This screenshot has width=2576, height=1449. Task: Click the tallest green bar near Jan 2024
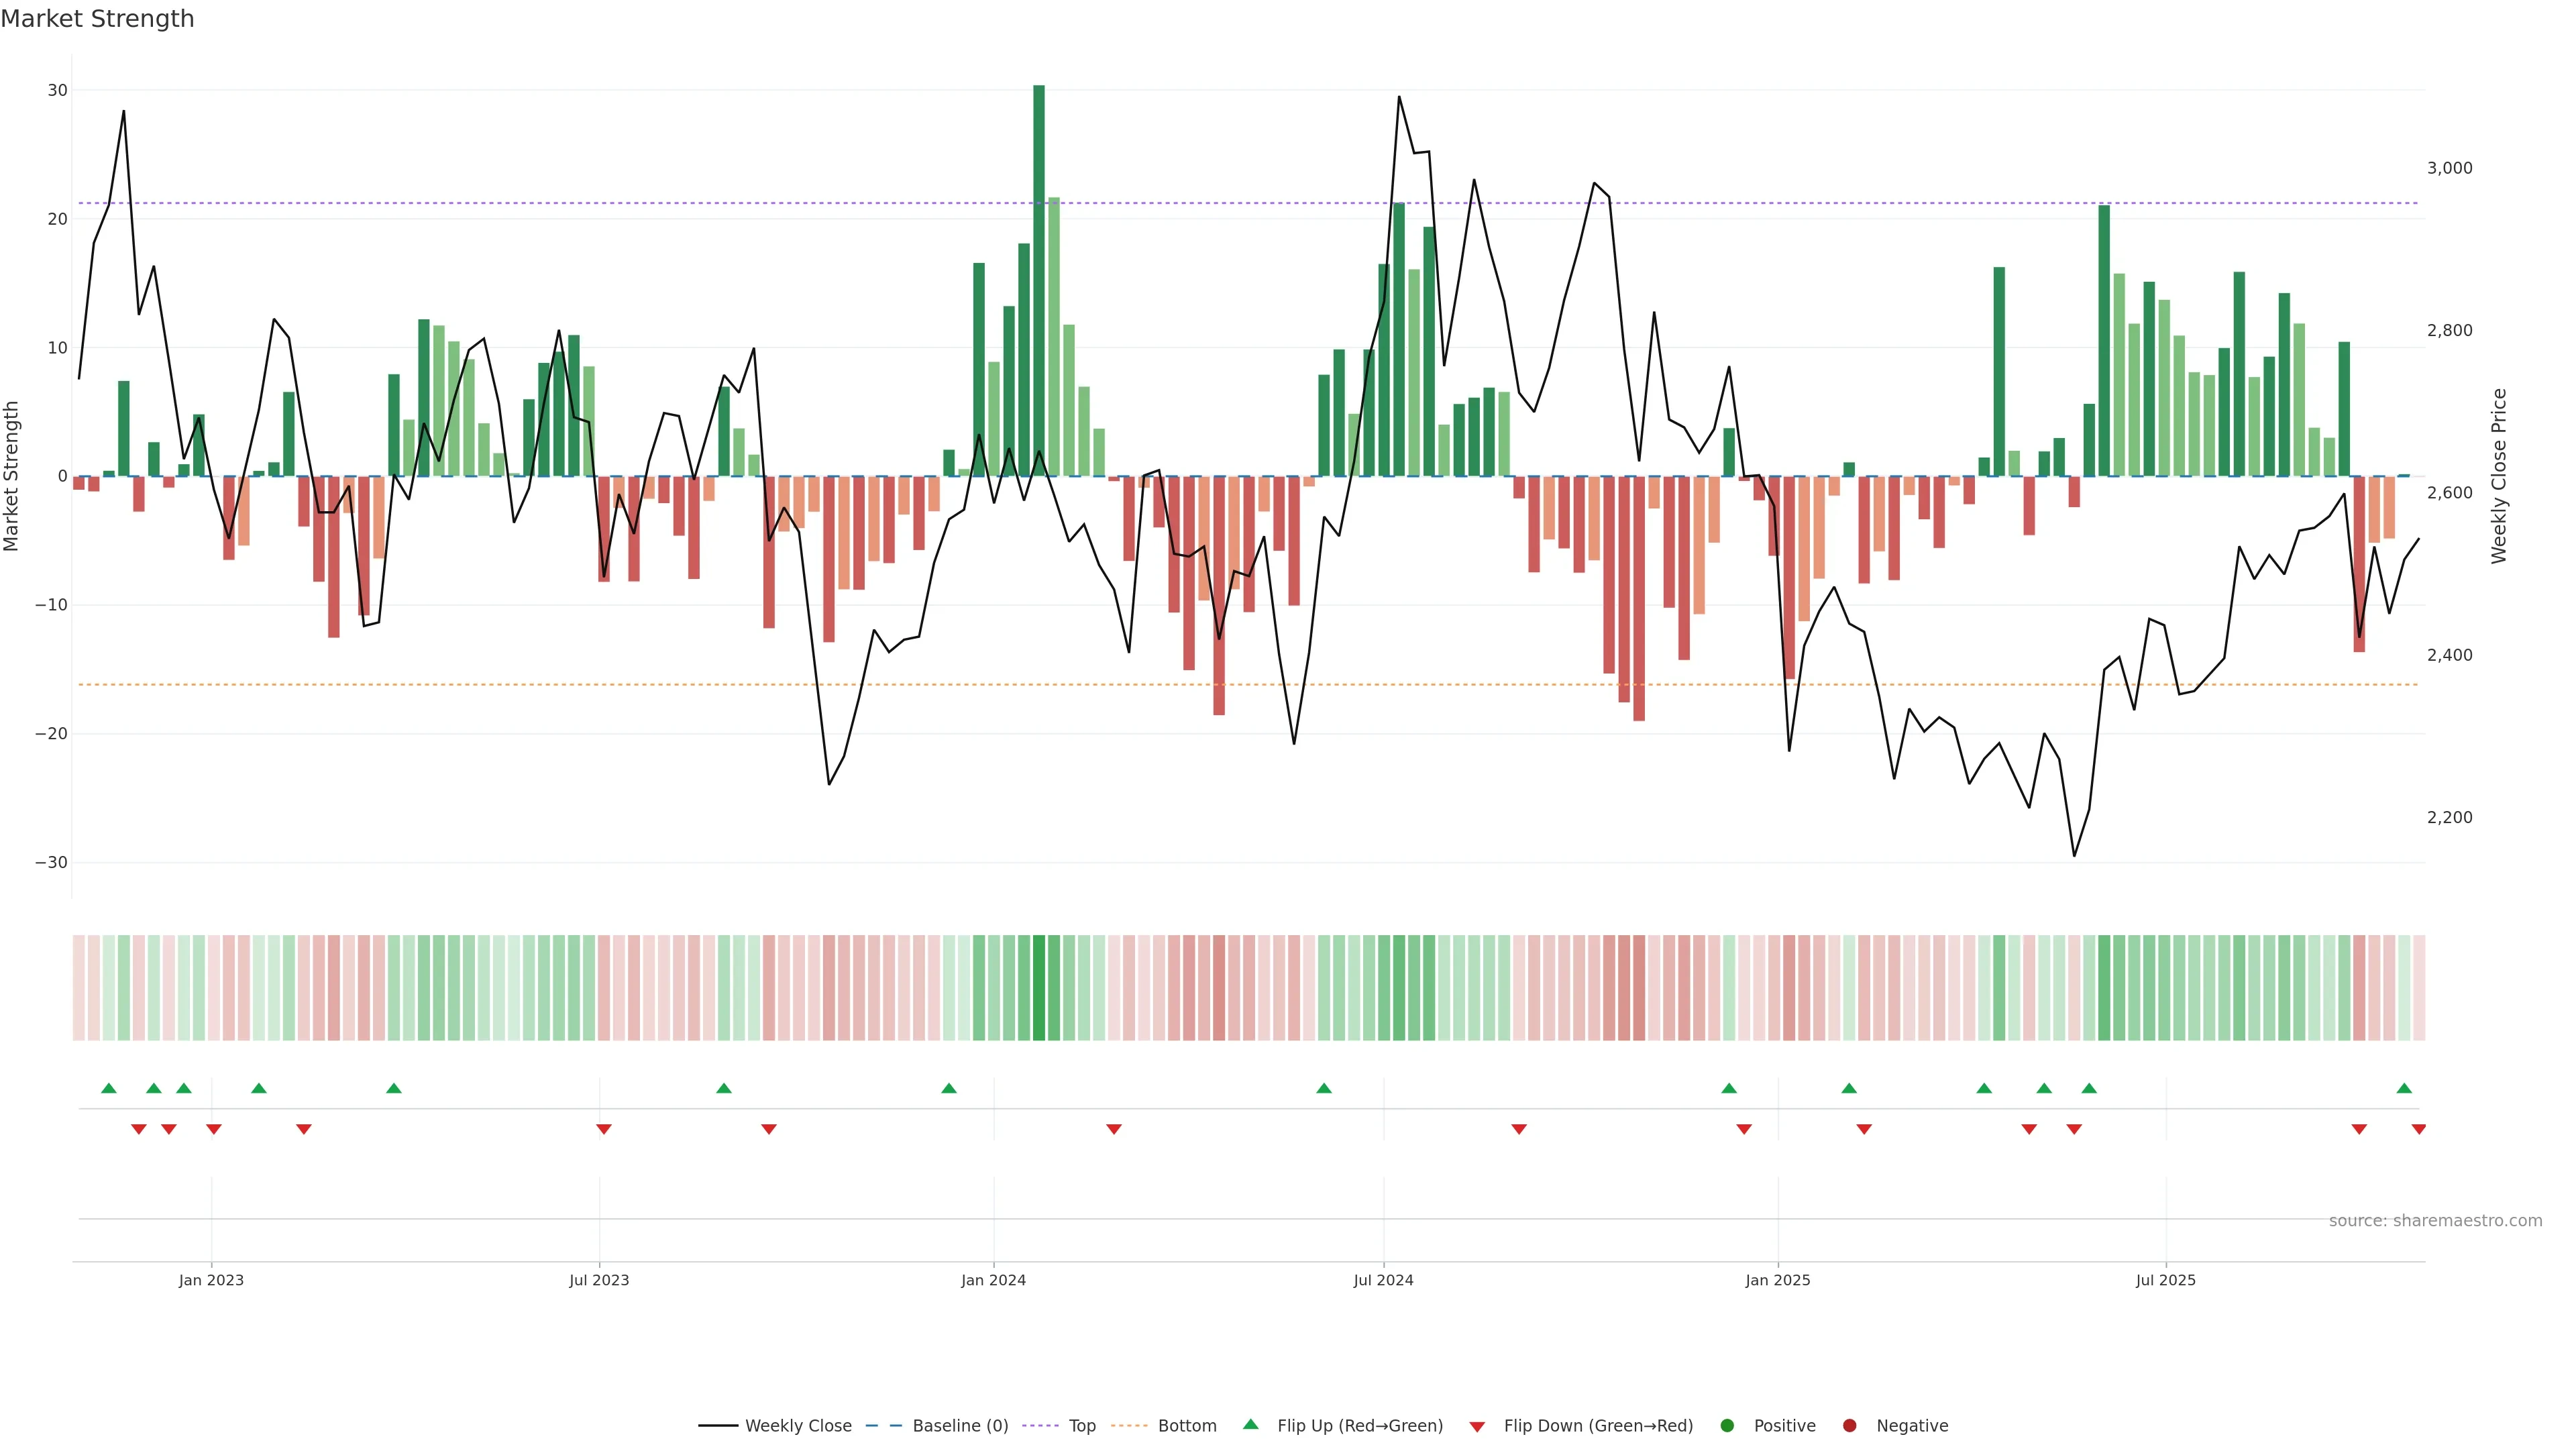[1039, 280]
